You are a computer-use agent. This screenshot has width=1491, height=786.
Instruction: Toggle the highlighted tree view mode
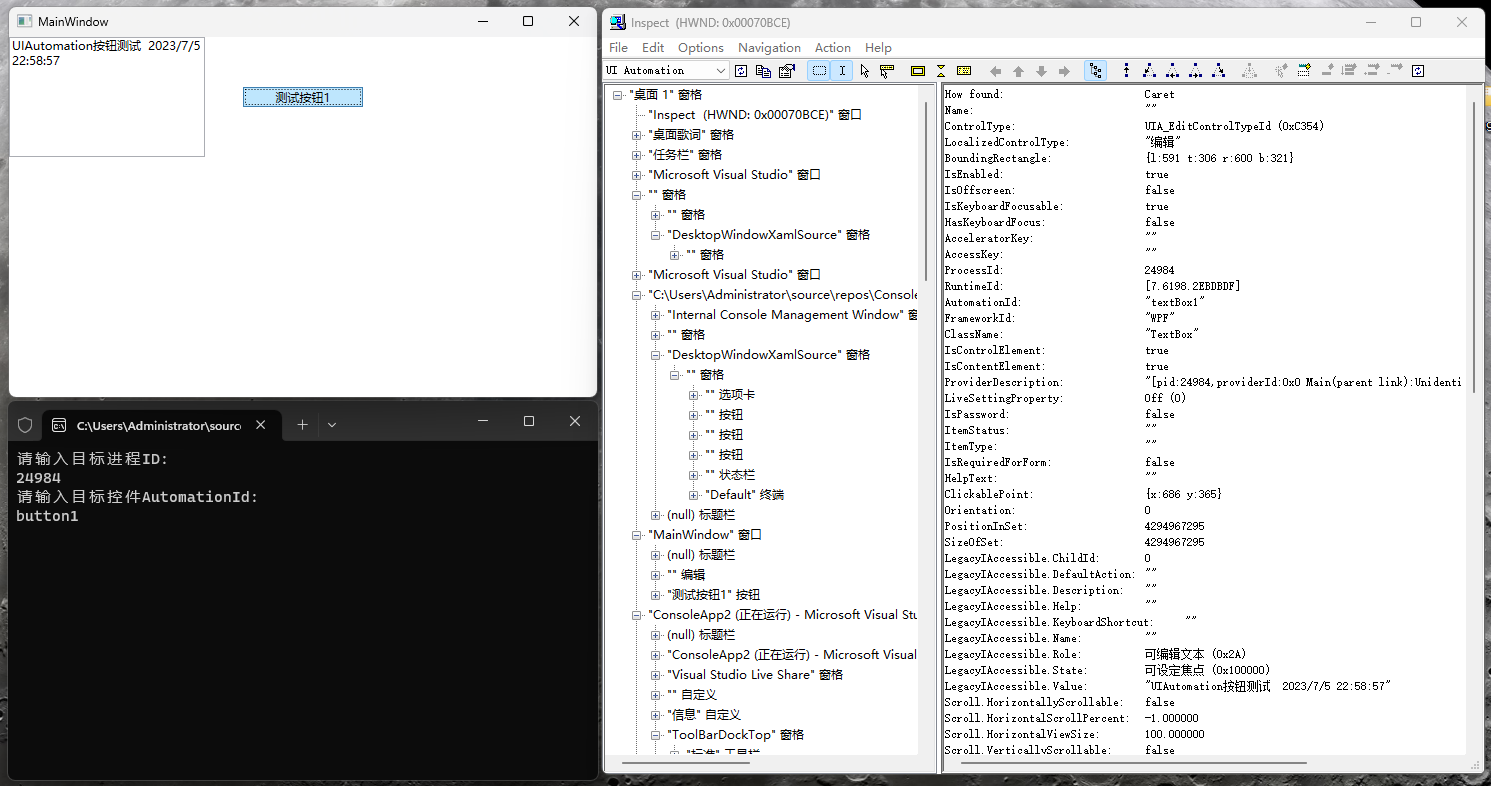point(1095,70)
